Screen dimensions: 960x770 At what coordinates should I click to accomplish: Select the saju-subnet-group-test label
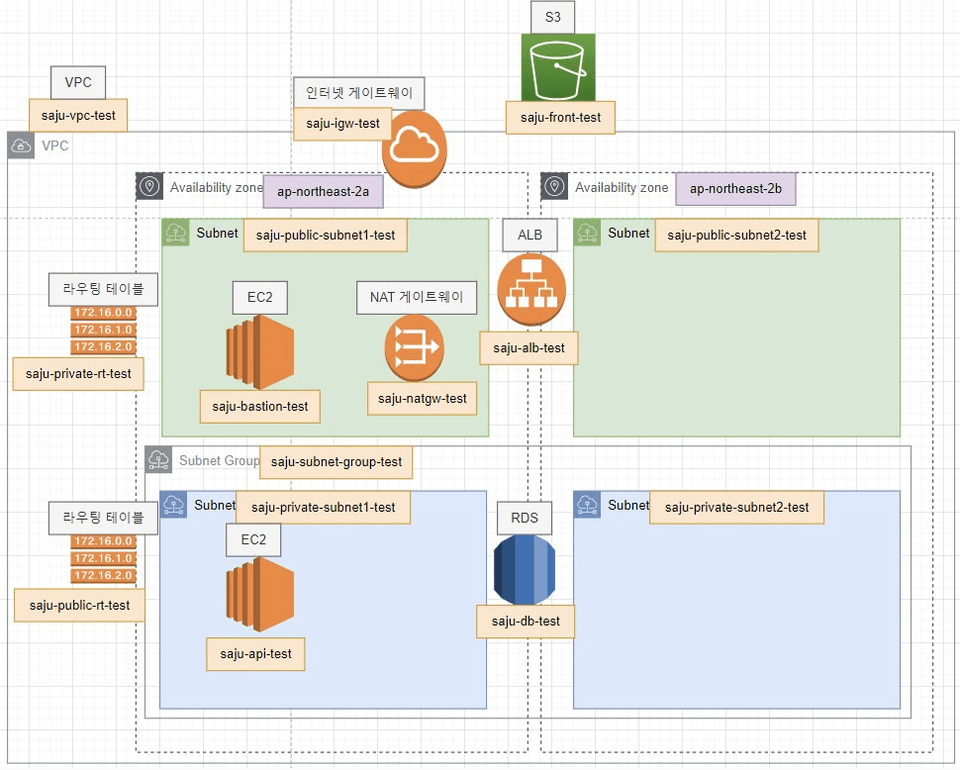(x=336, y=462)
